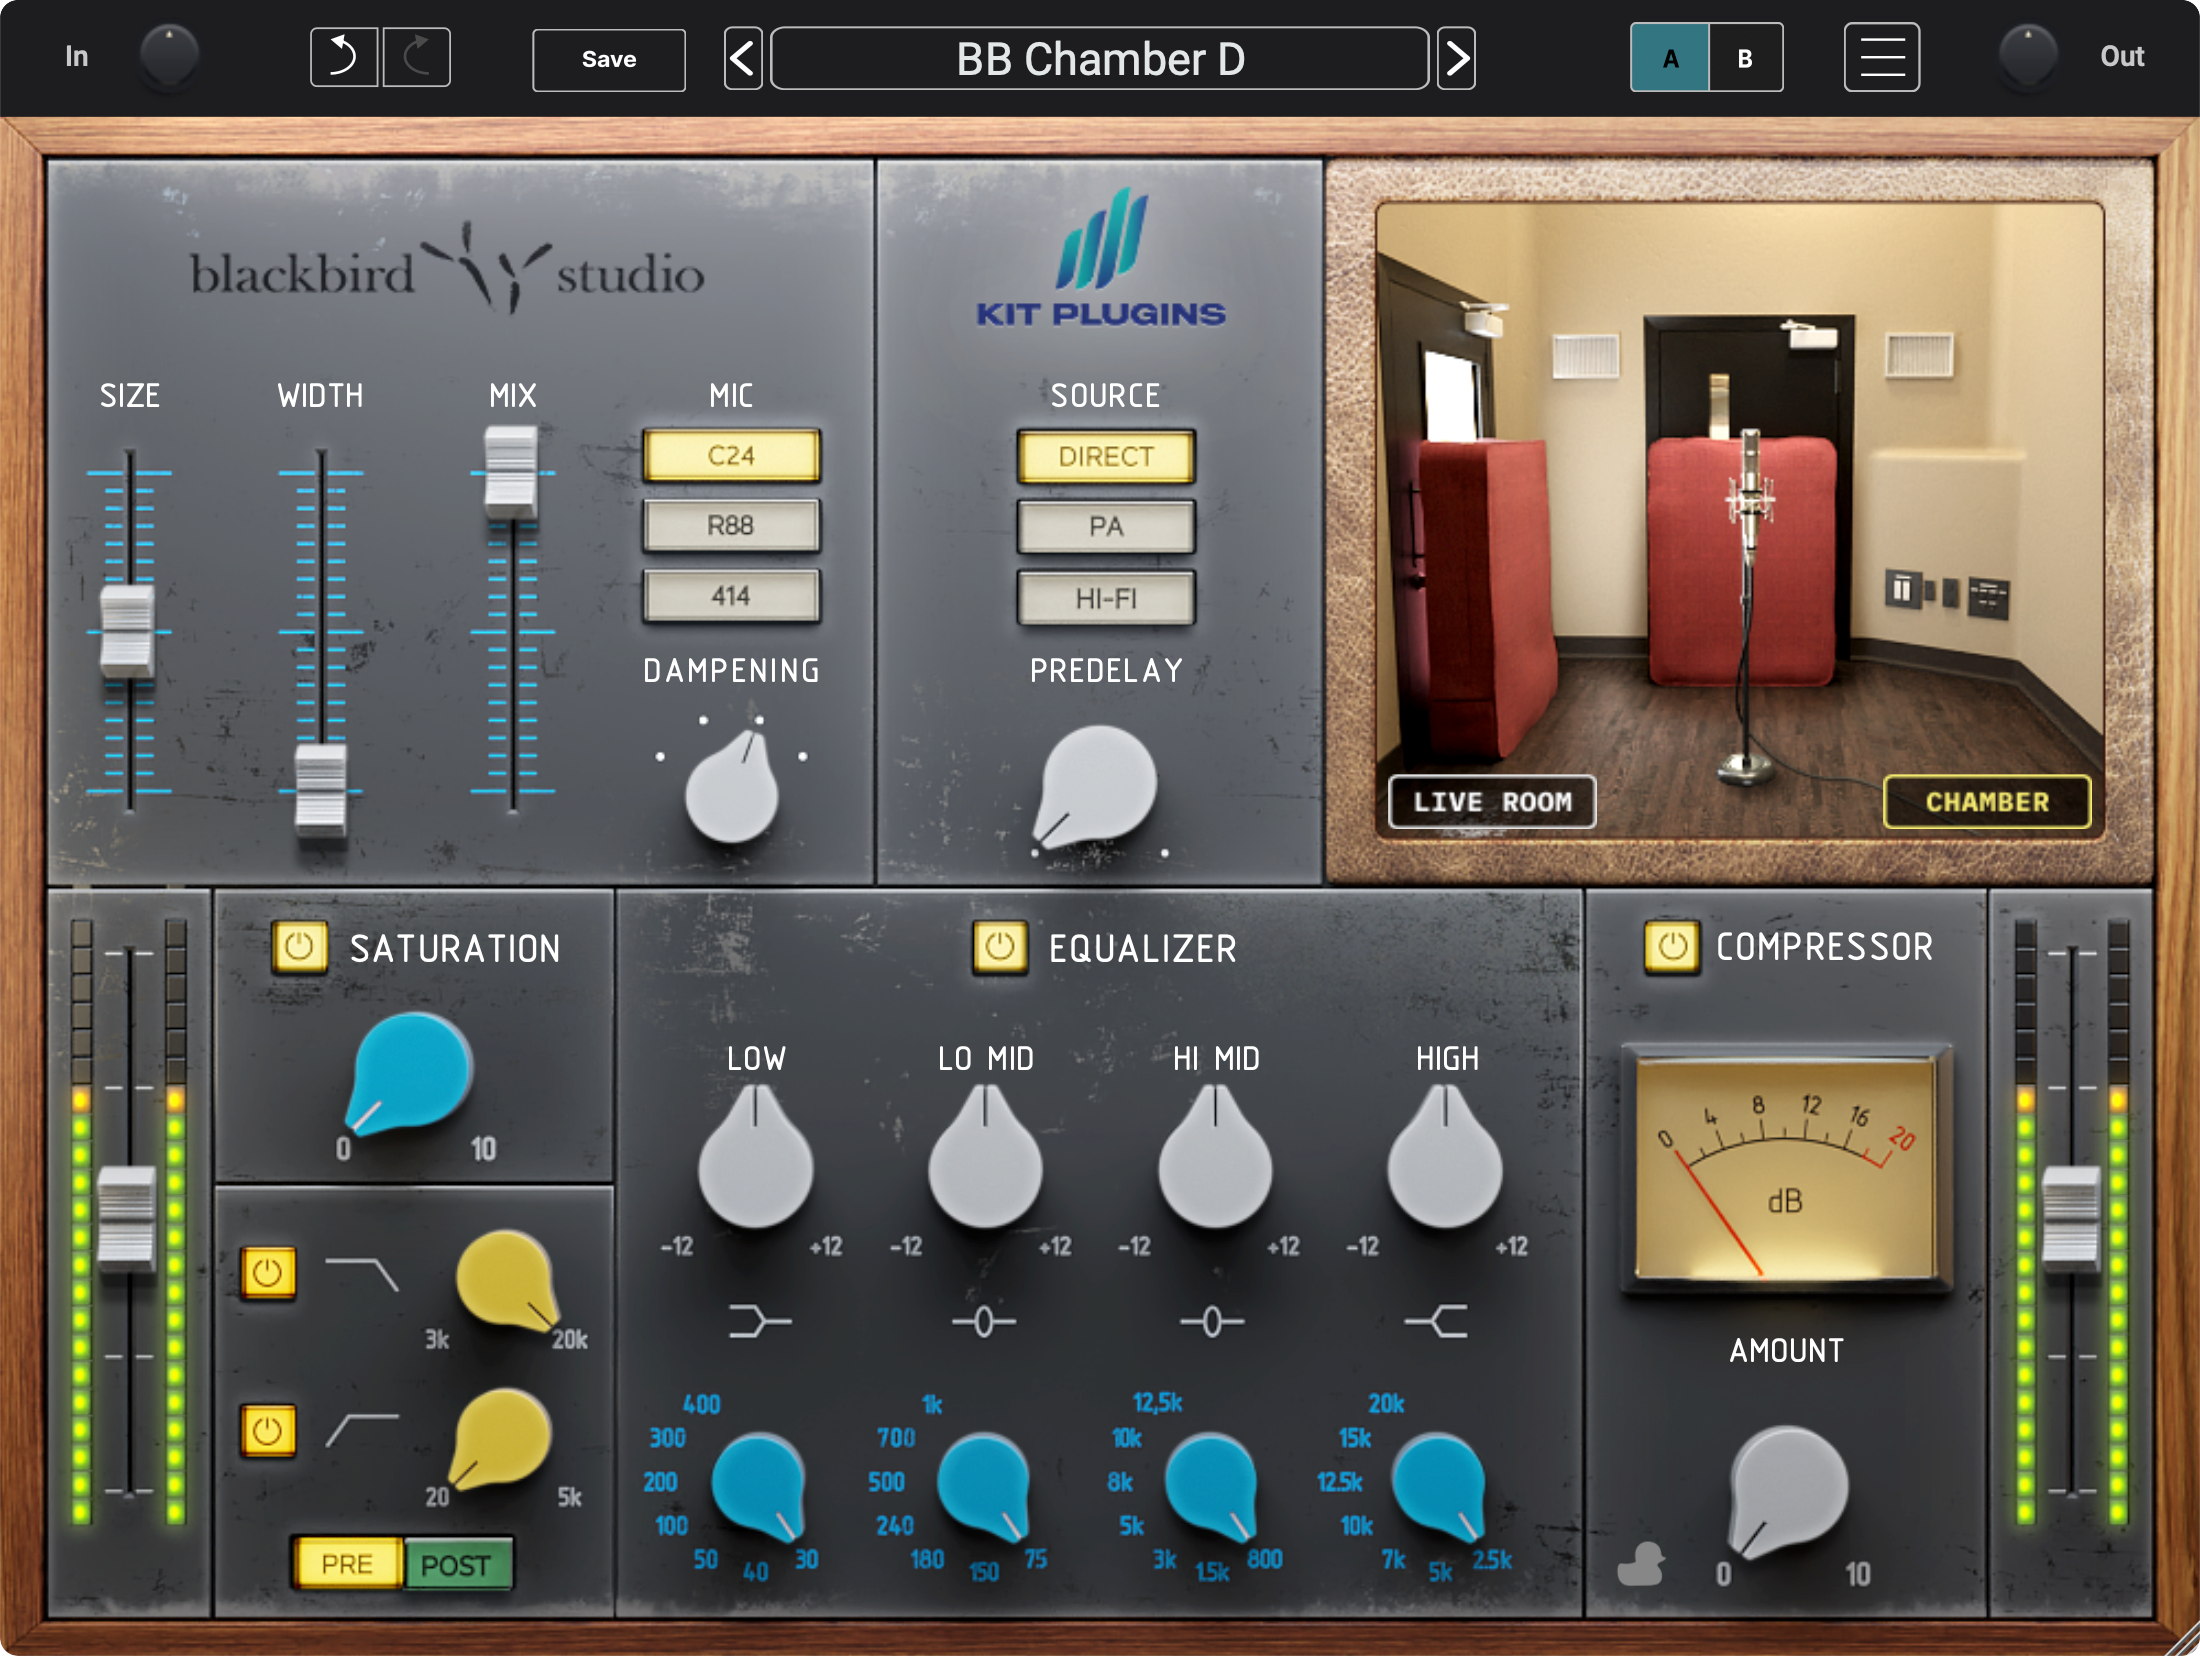
Task: Select the HI-FI source
Action: pyautogui.click(x=1106, y=598)
